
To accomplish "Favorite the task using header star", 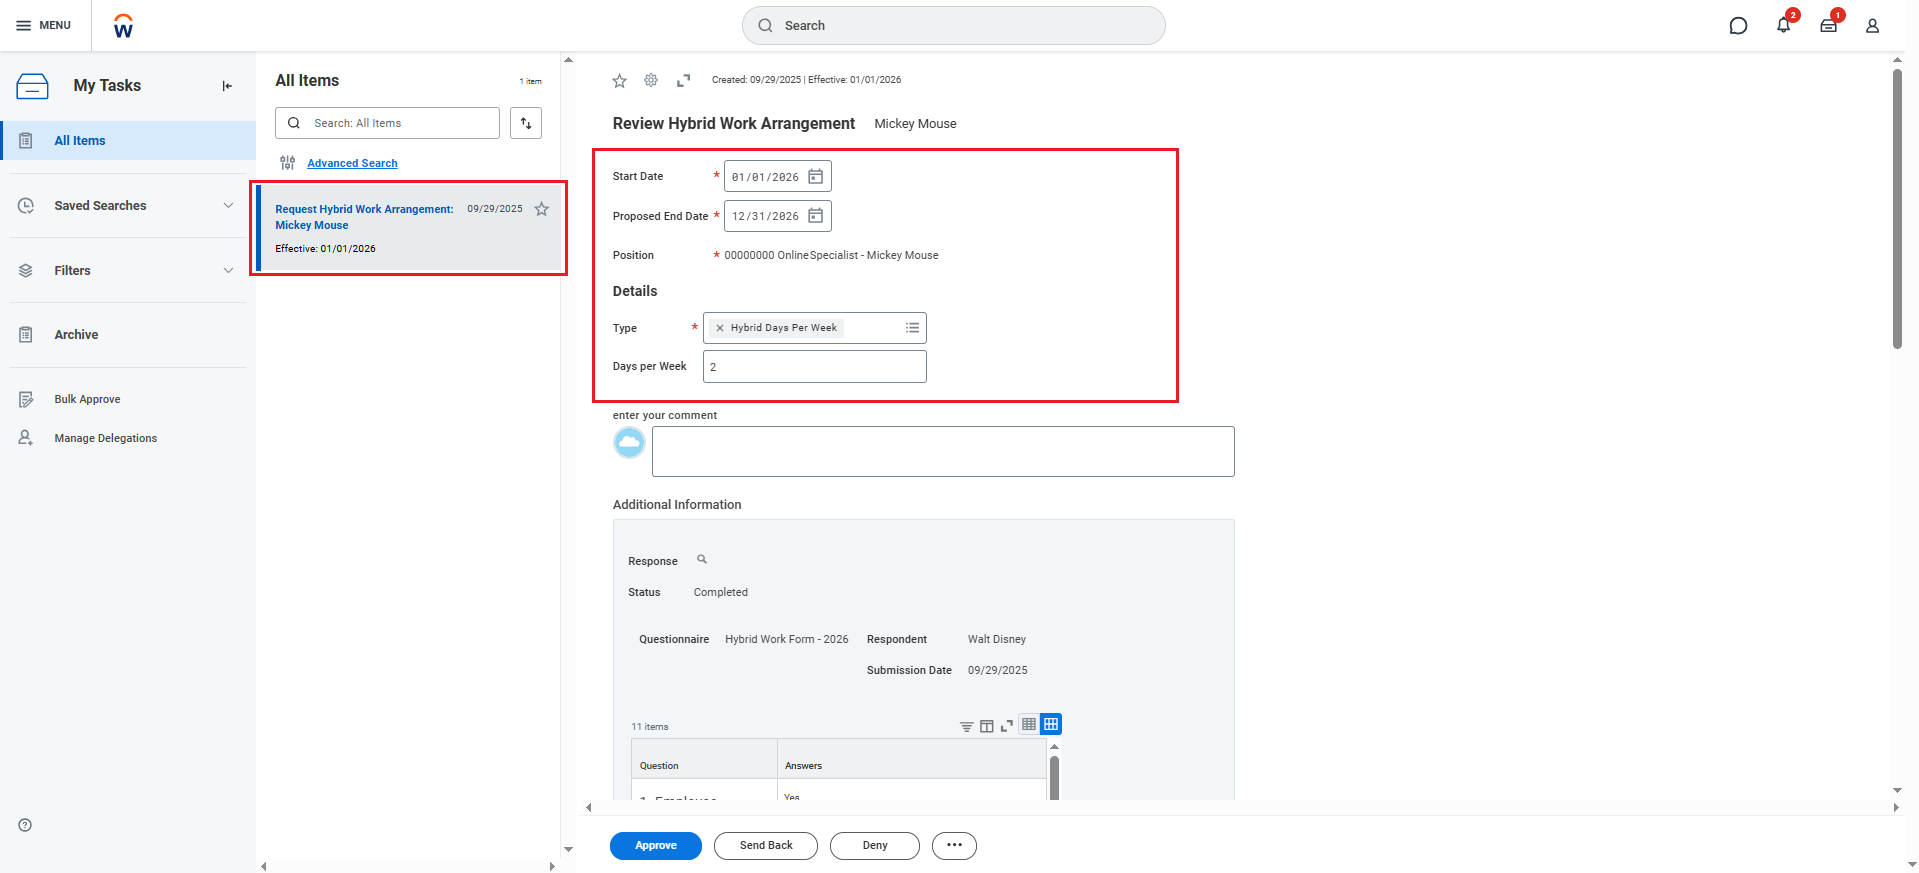I will [x=620, y=80].
